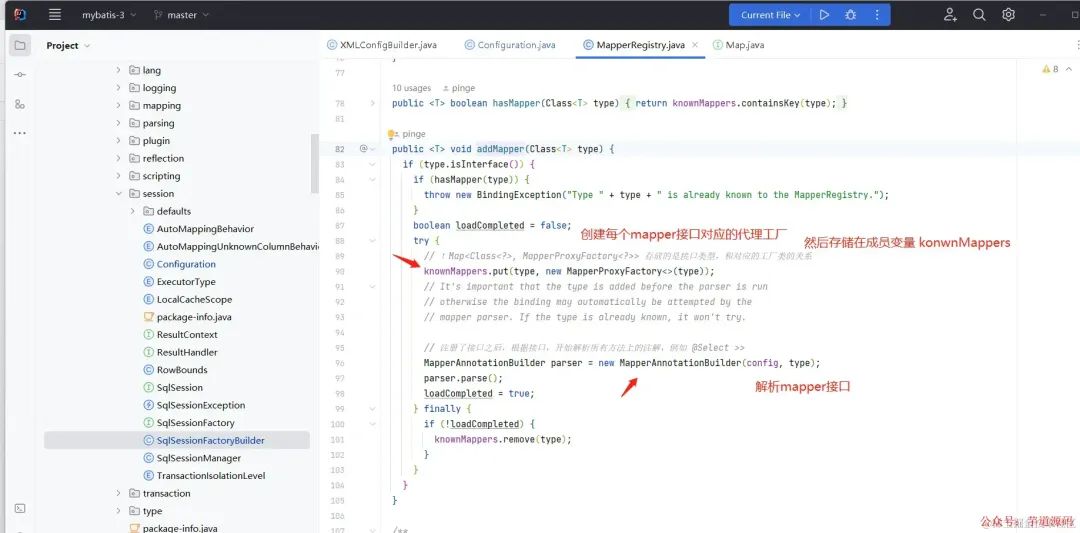
Task: Click pinge author hint above hasMapper
Action: pyautogui.click(x=459, y=88)
